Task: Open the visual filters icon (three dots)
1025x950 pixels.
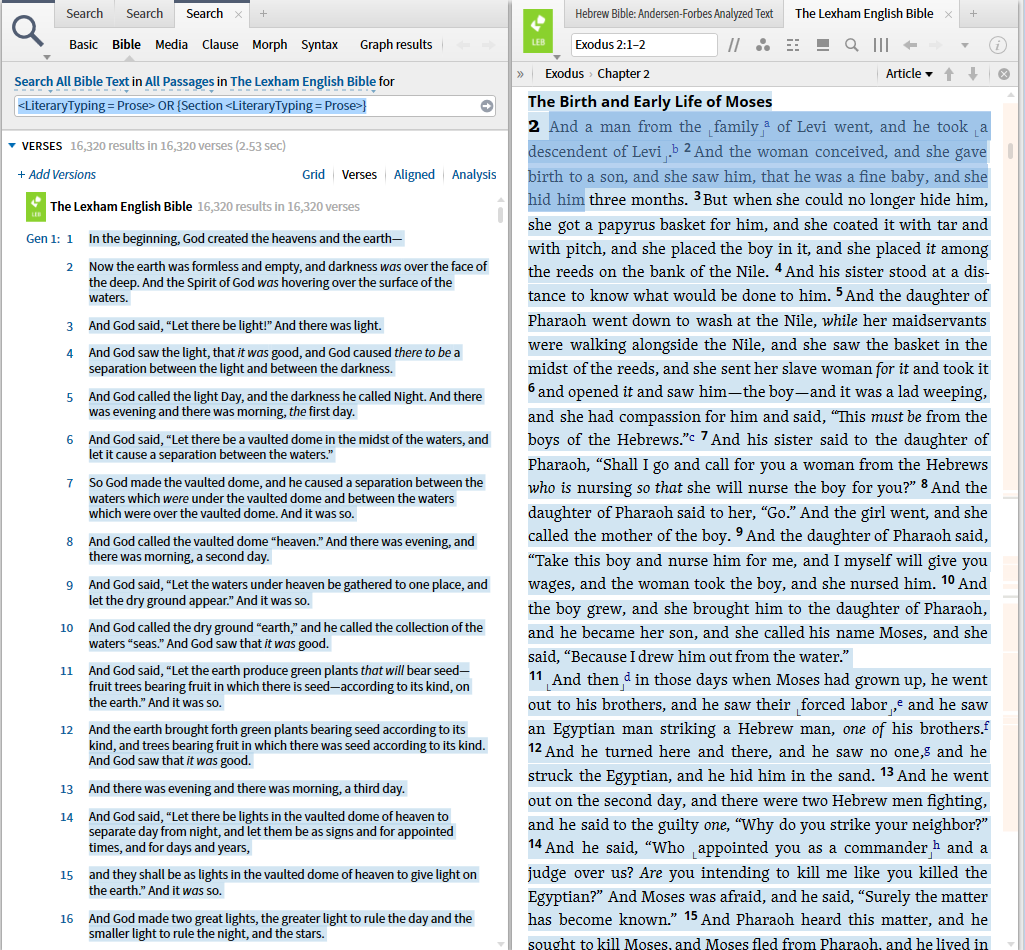Action: click(x=763, y=45)
